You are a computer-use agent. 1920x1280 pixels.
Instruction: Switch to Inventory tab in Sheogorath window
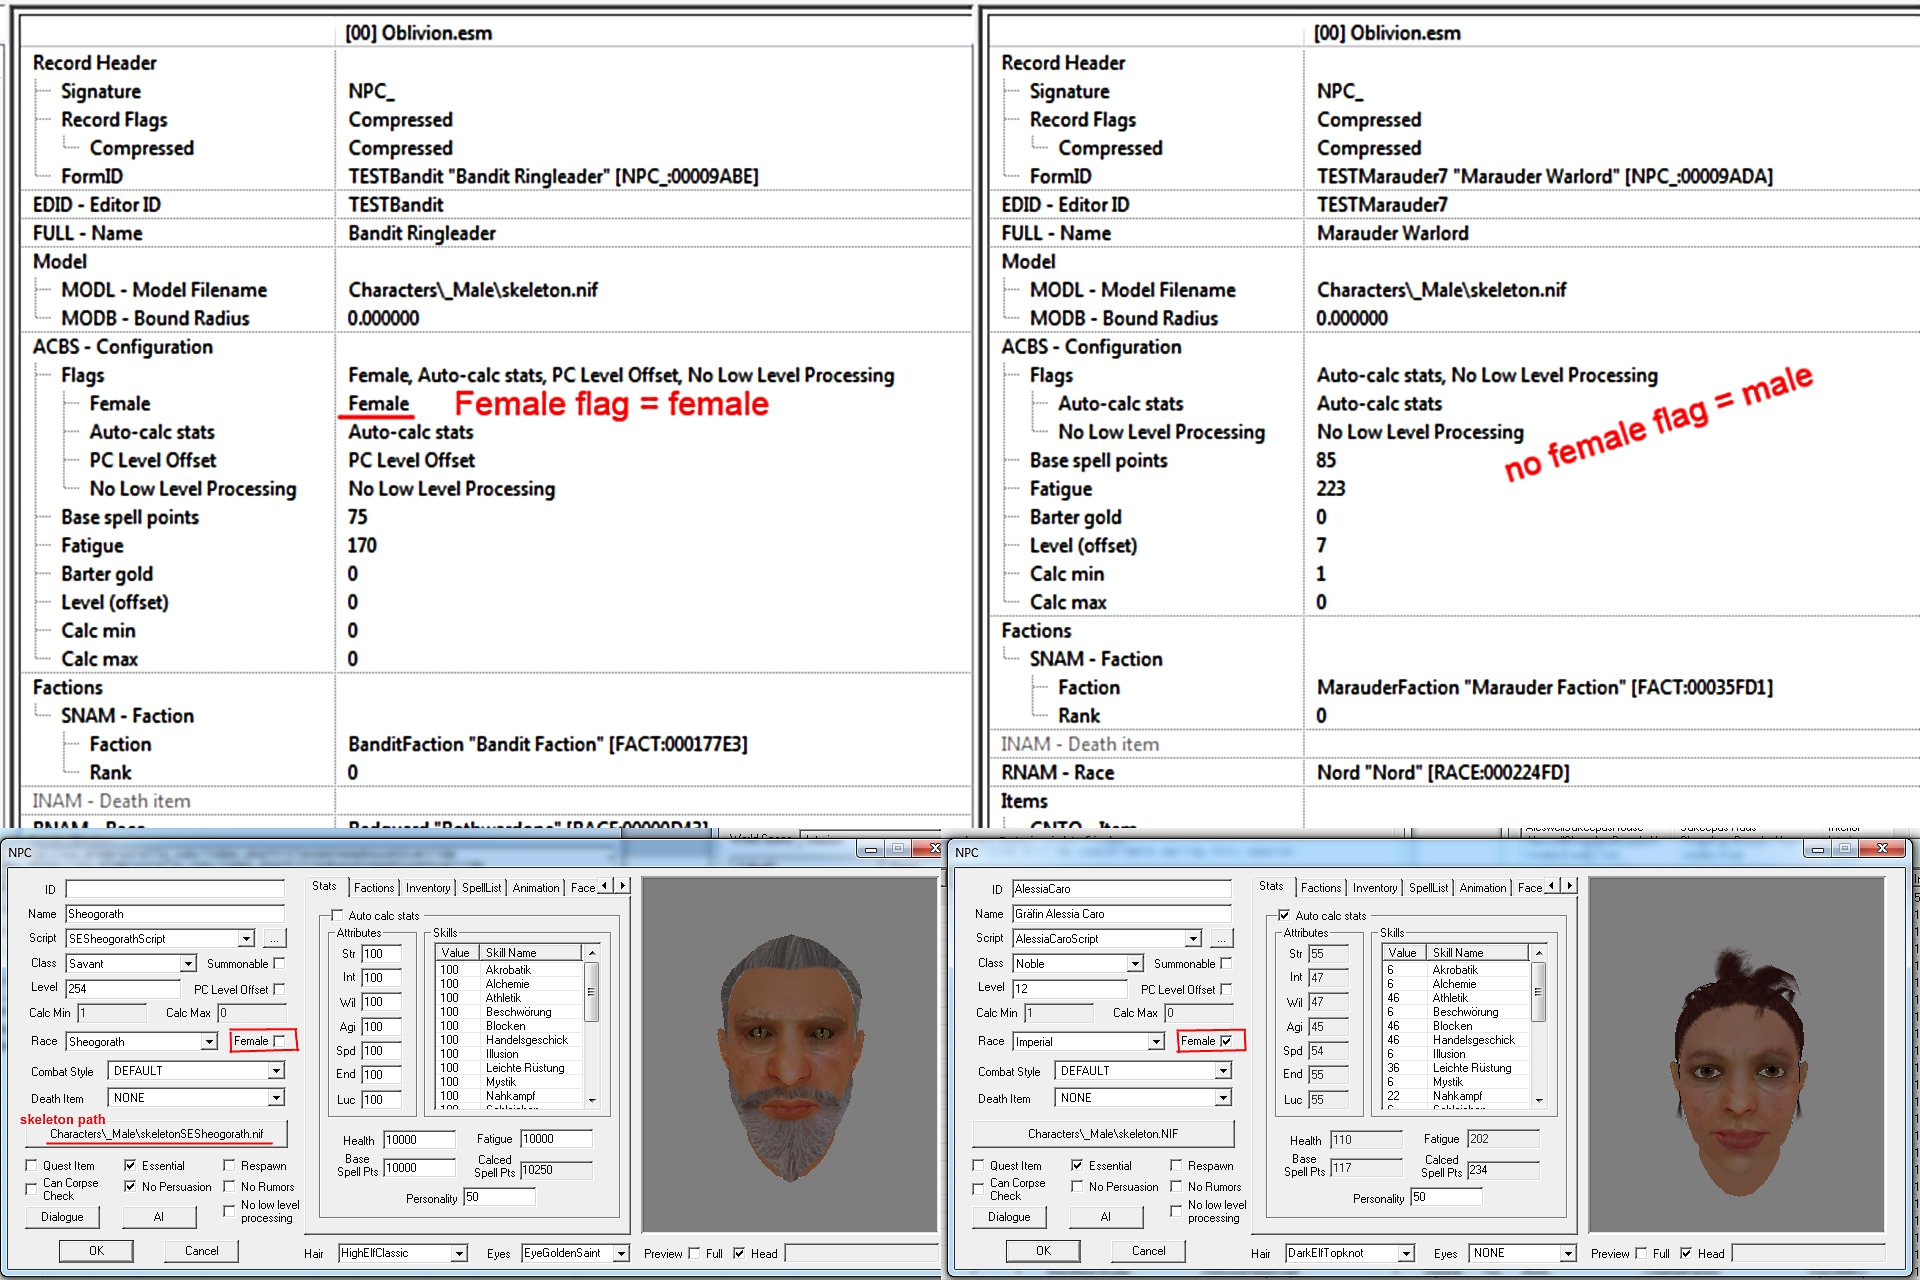pyautogui.click(x=428, y=888)
